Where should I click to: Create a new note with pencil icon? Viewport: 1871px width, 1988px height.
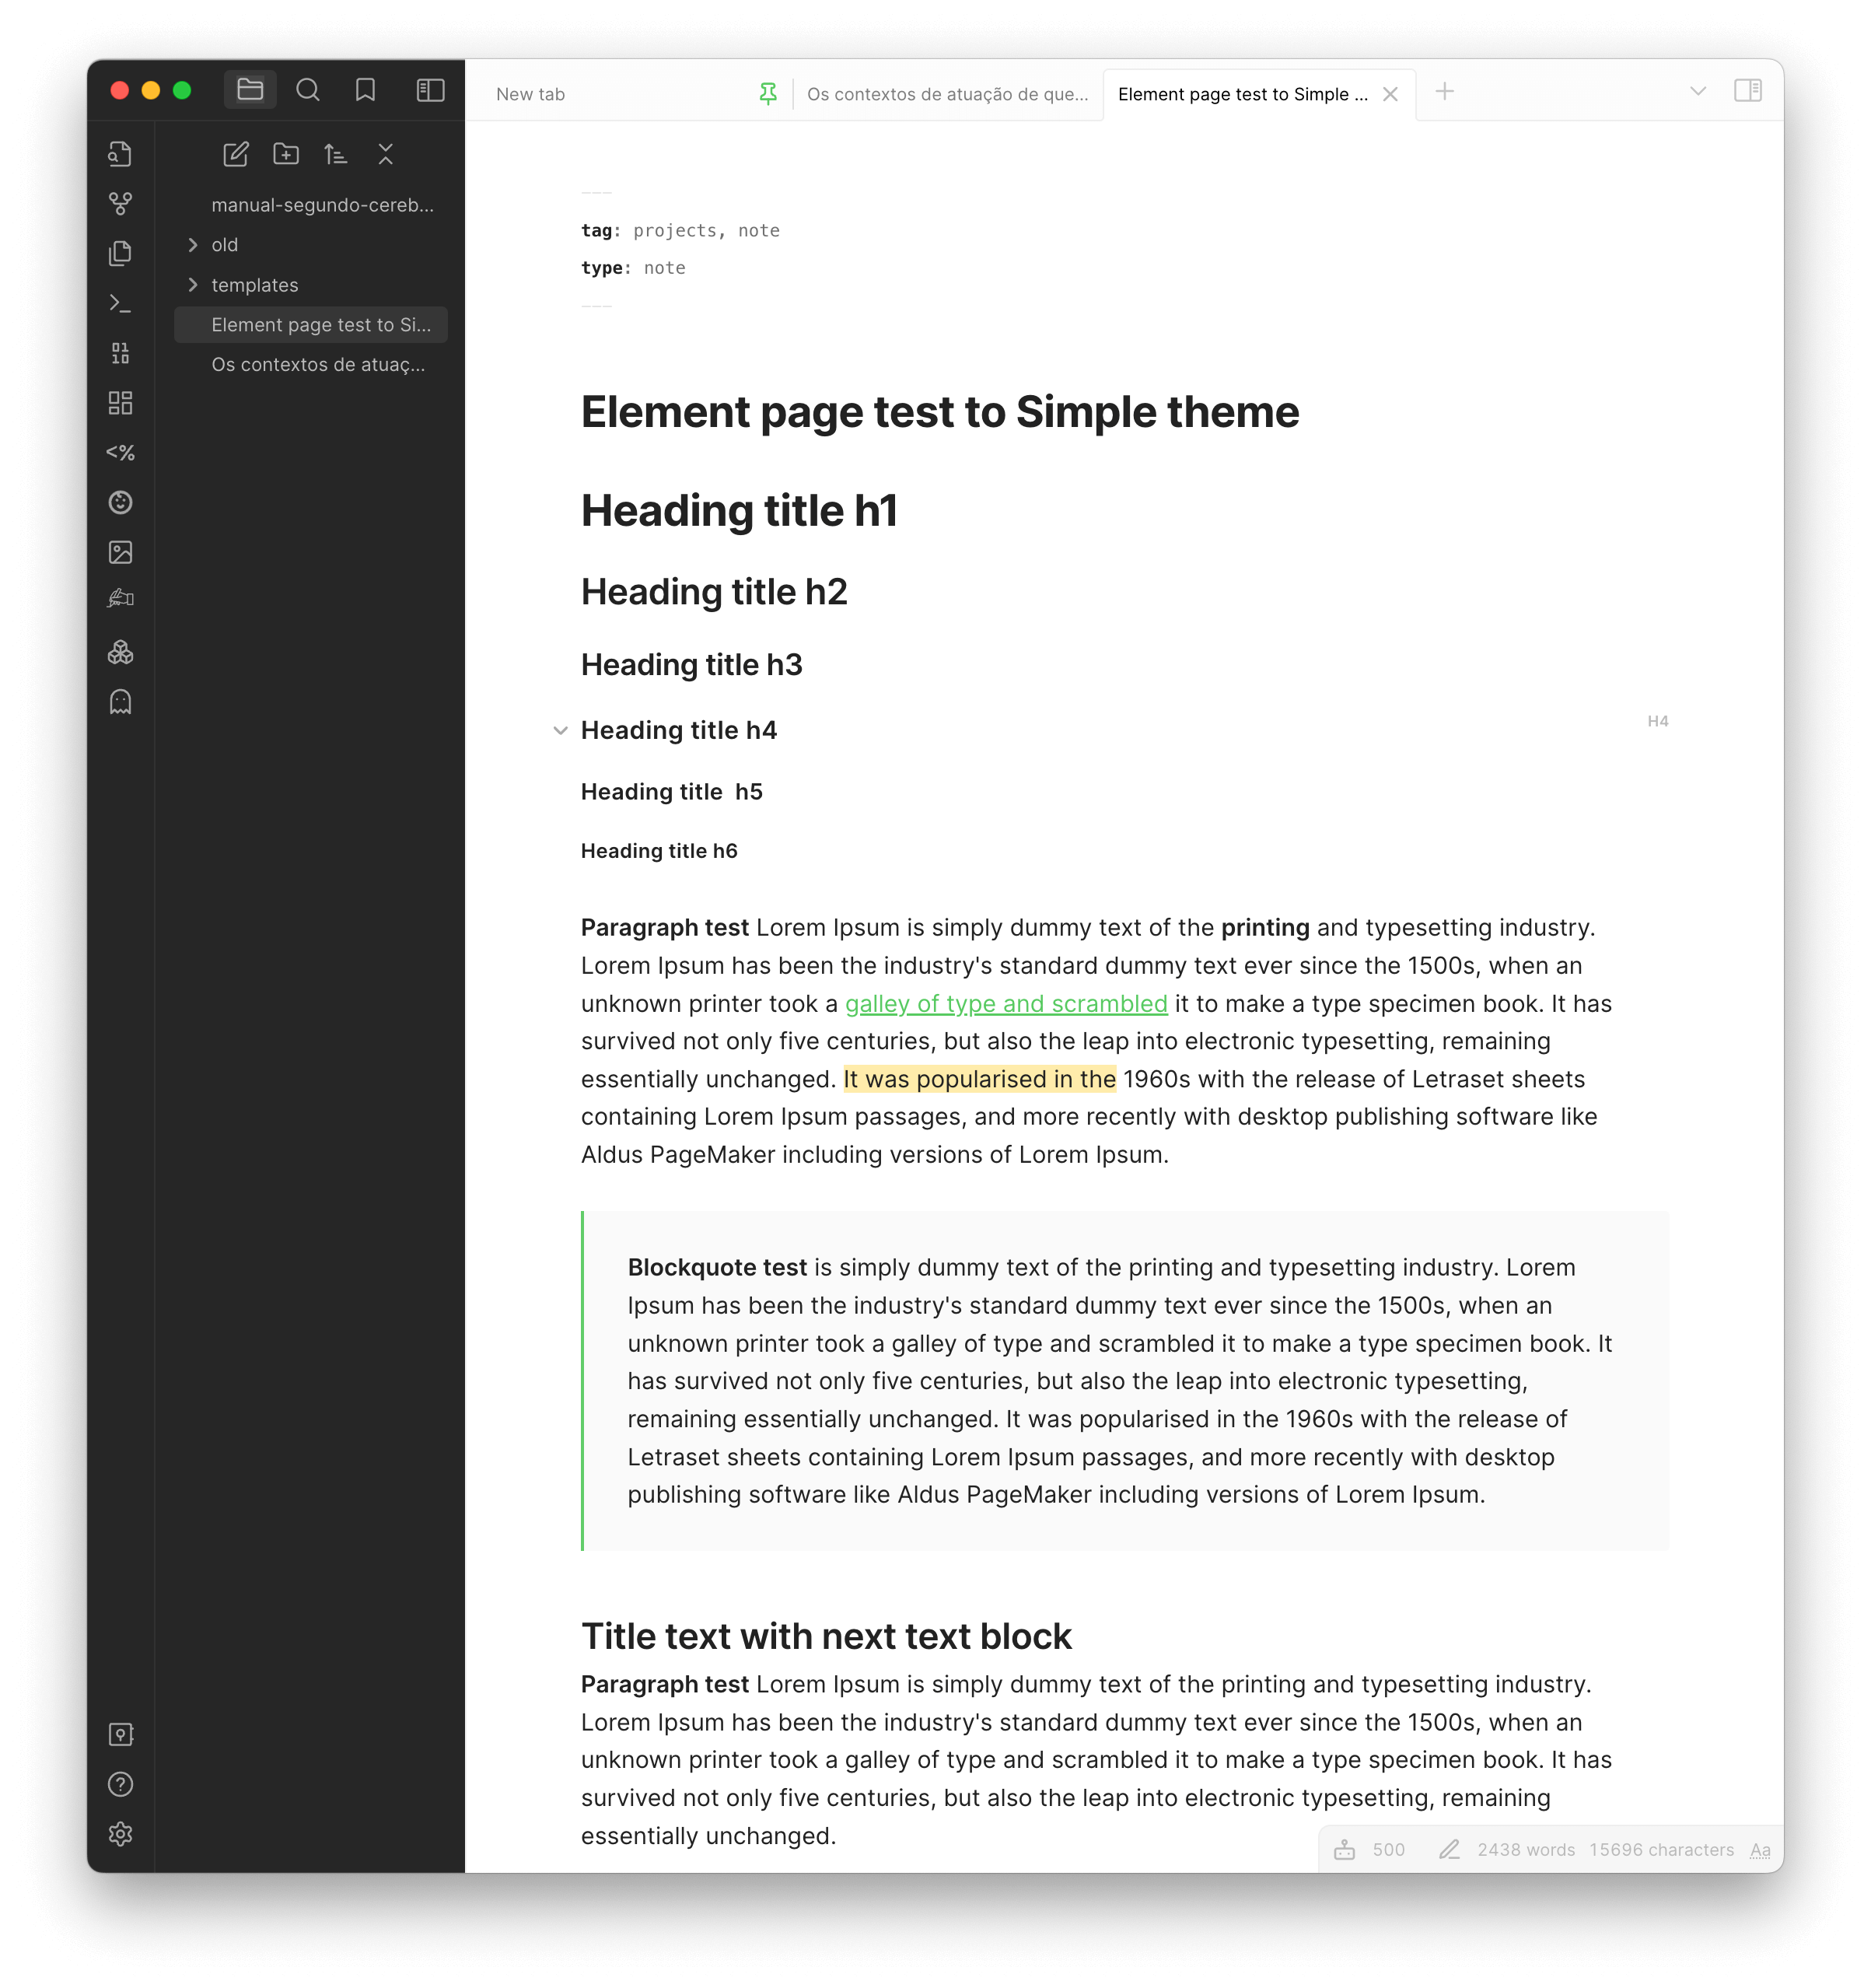coord(235,154)
